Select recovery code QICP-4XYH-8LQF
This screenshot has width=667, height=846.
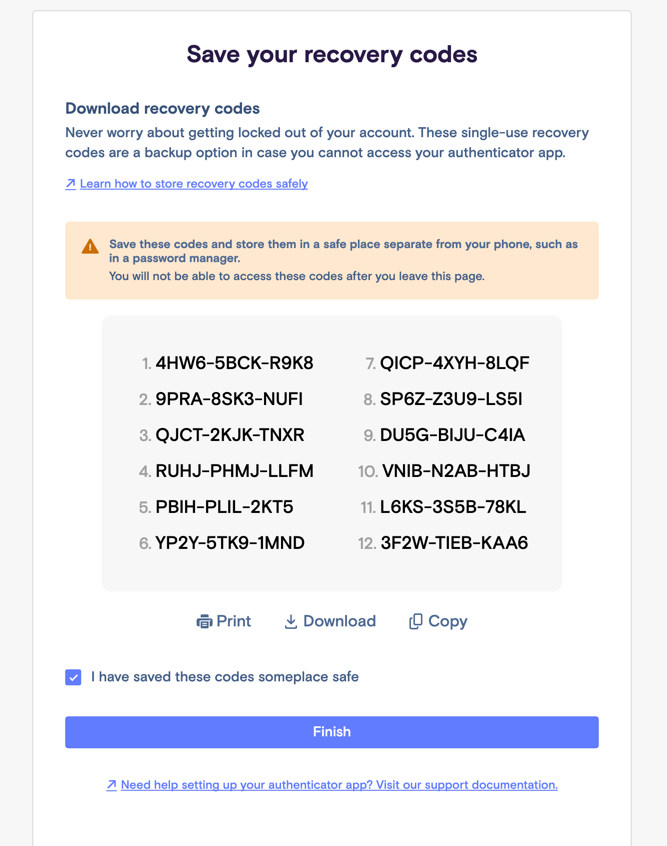click(454, 363)
